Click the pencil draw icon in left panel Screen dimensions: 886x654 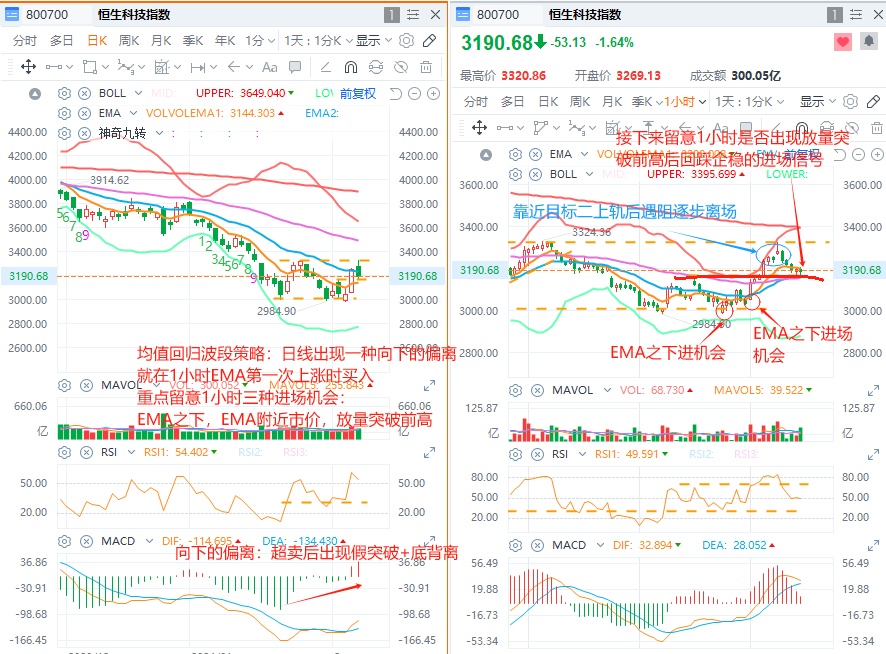(429, 41)
